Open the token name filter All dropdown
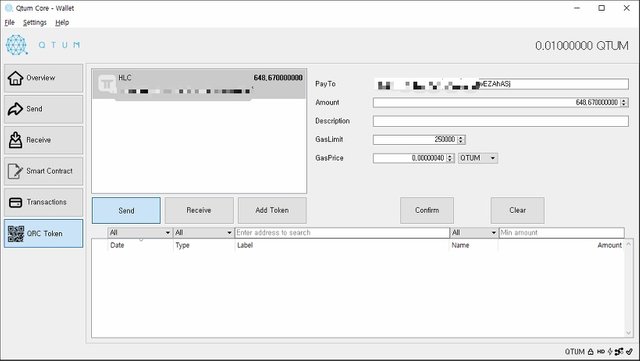The width and height of the screenshot is (640, 361). point(474,233)
